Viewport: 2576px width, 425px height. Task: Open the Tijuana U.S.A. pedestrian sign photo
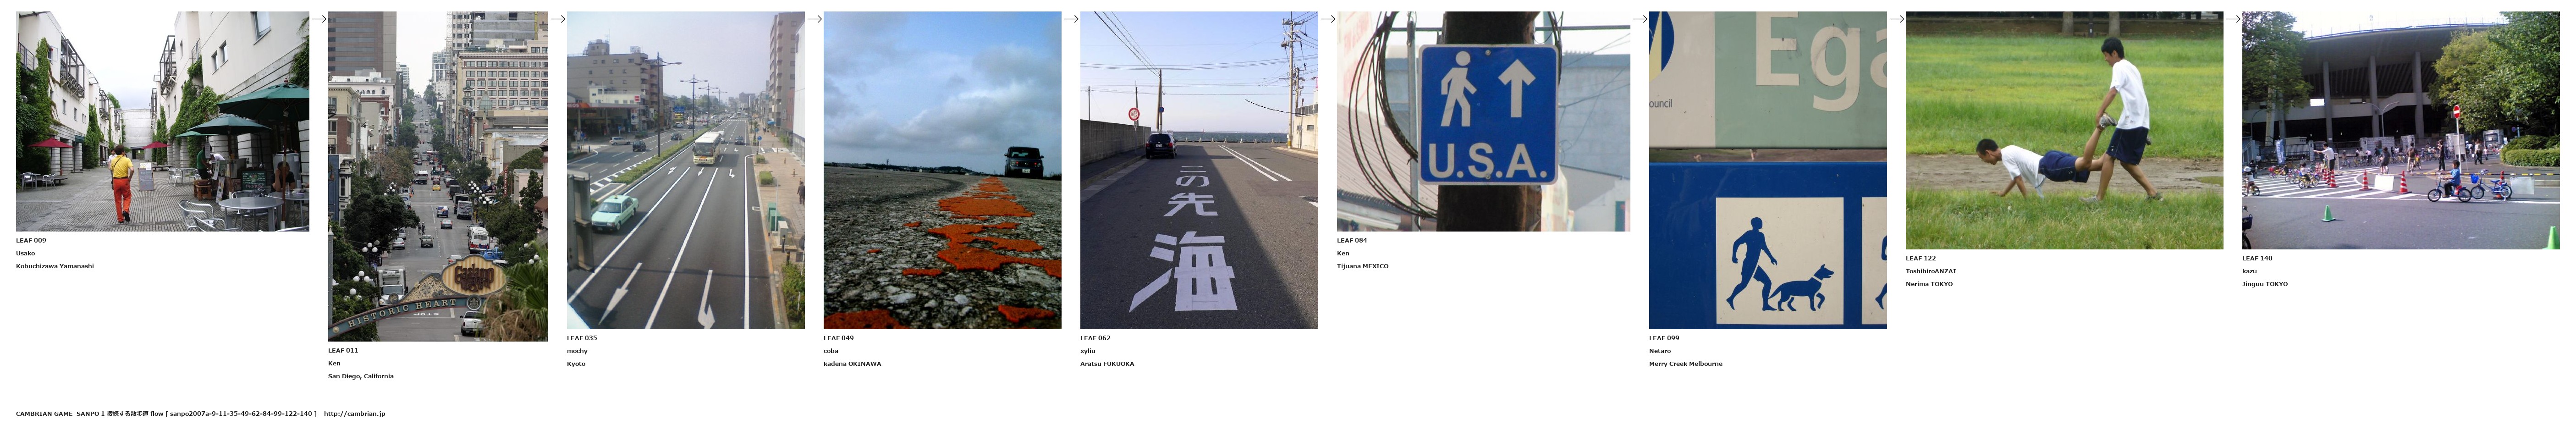click(x=1483, y=121)
